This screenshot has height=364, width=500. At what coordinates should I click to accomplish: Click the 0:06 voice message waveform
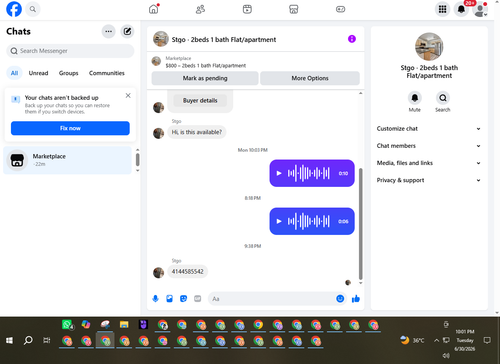click(x=309, y=221)
